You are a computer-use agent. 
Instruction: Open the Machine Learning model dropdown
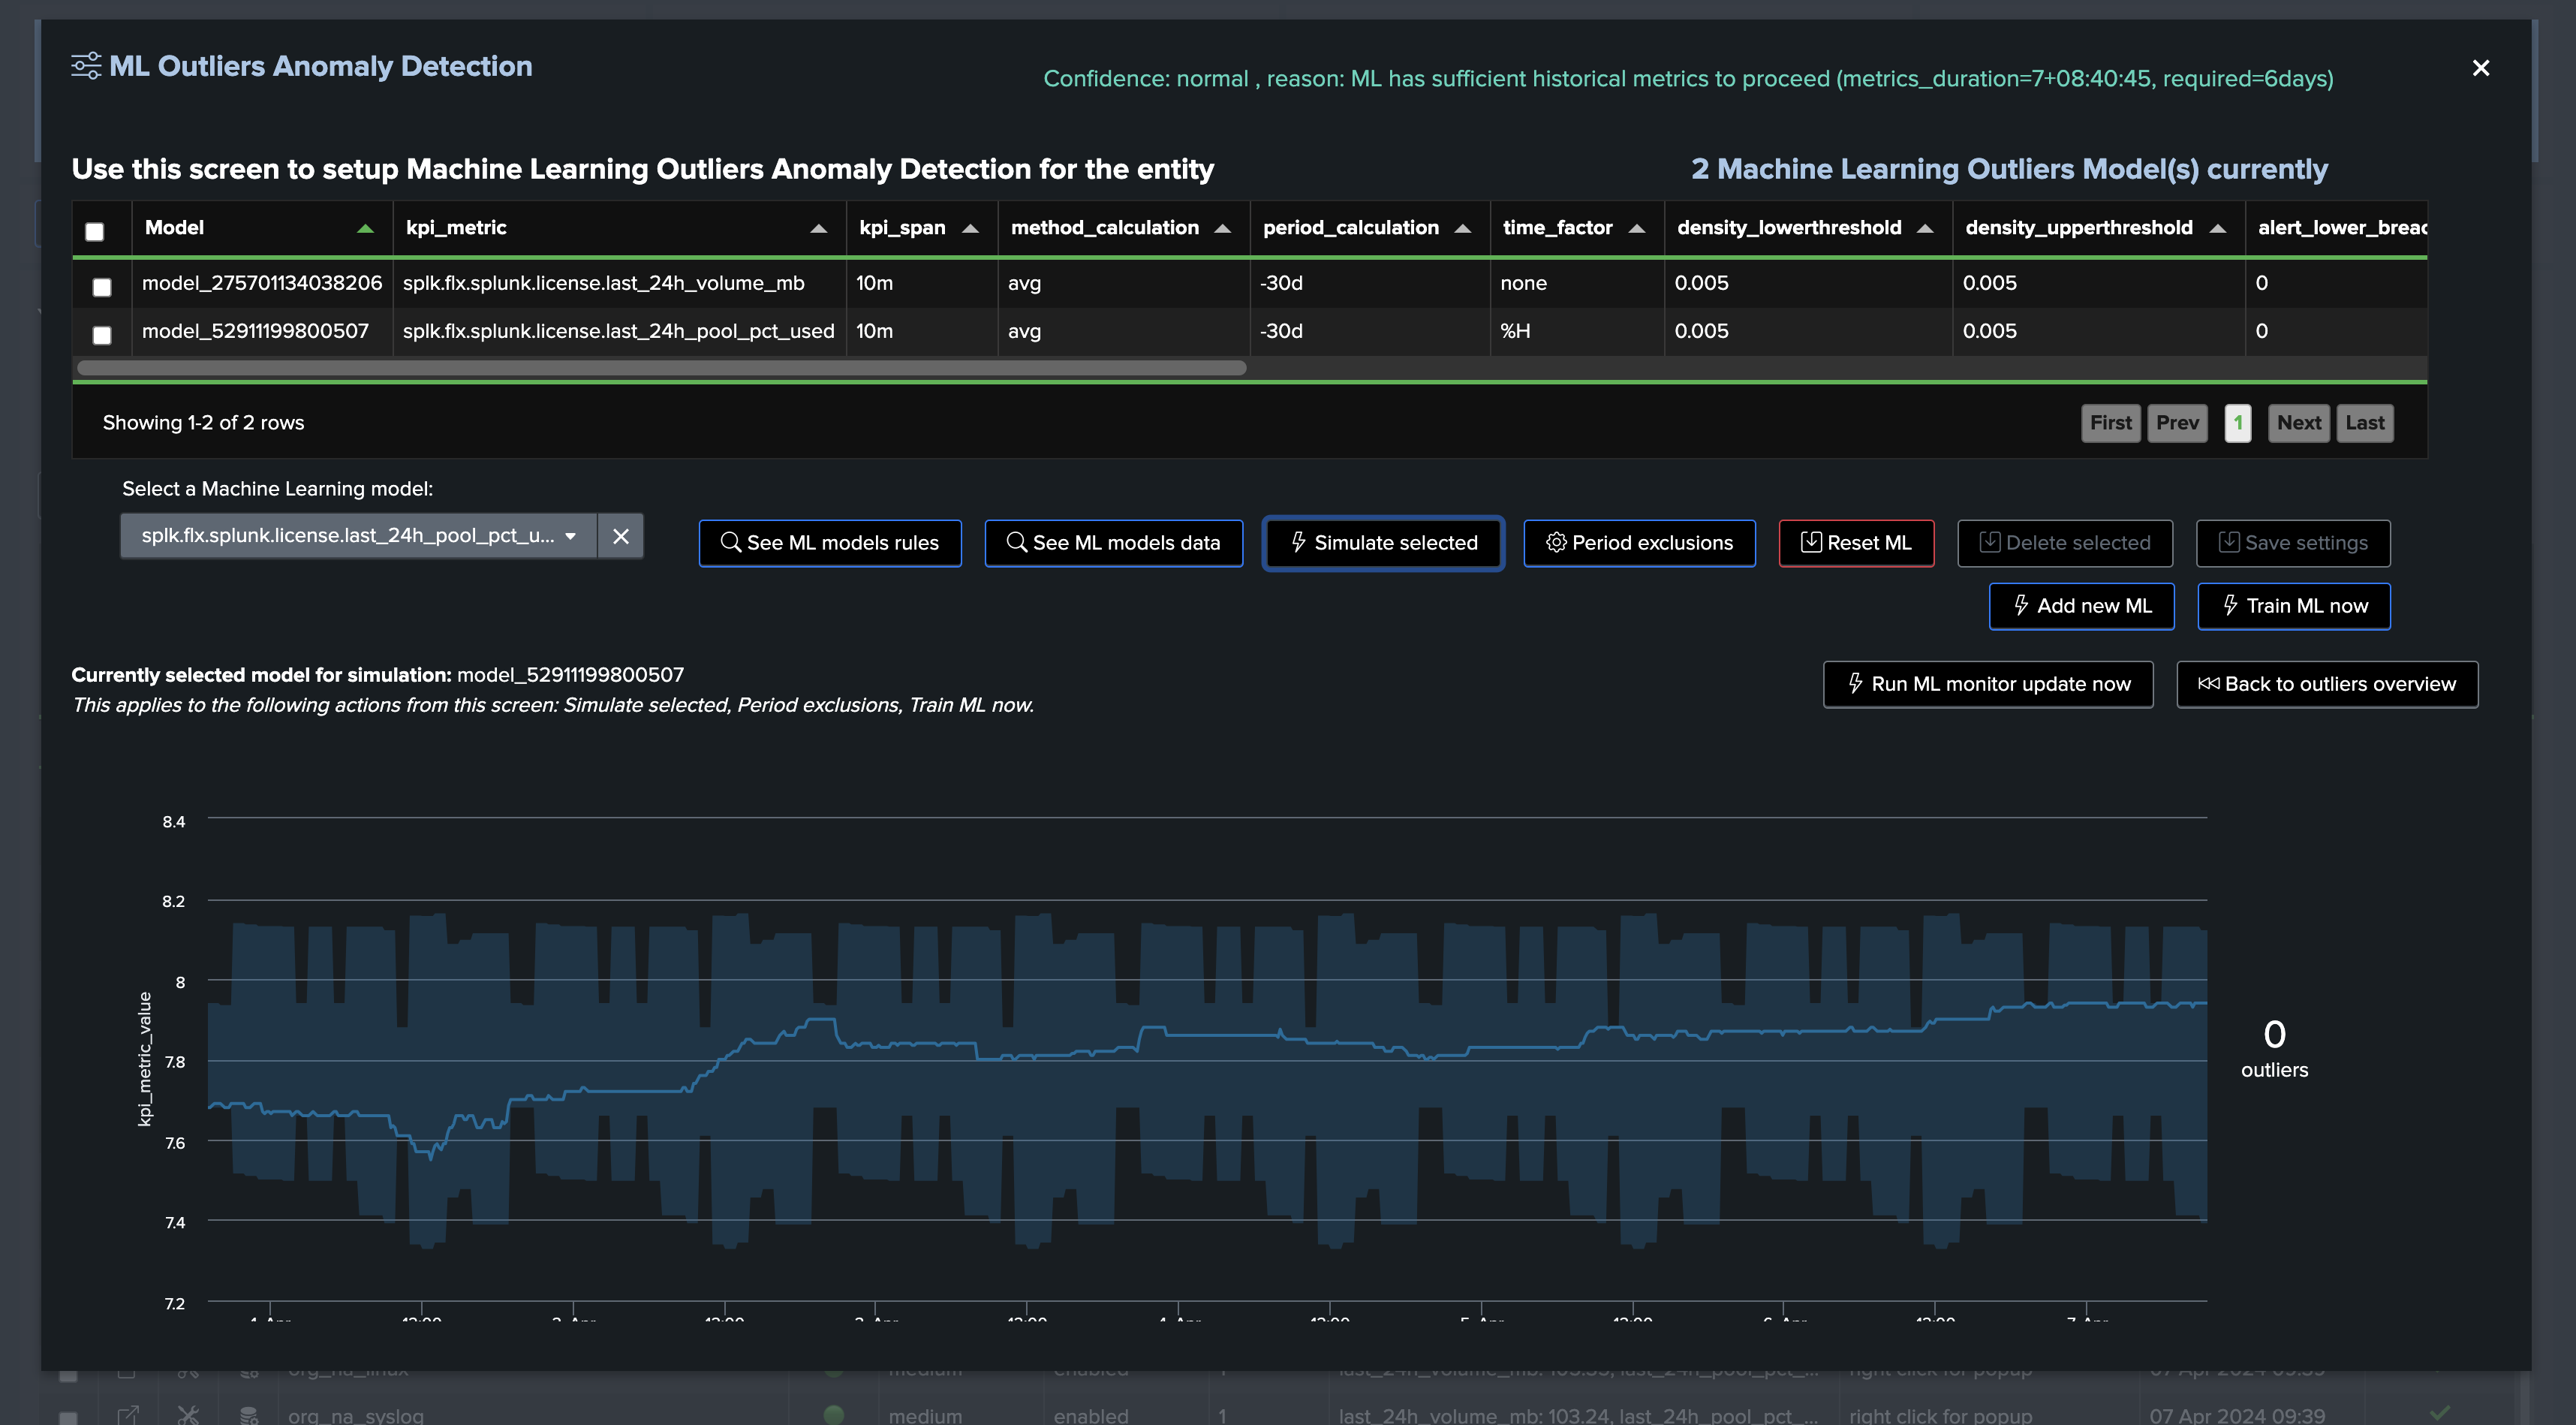click(x=359, y=536)
